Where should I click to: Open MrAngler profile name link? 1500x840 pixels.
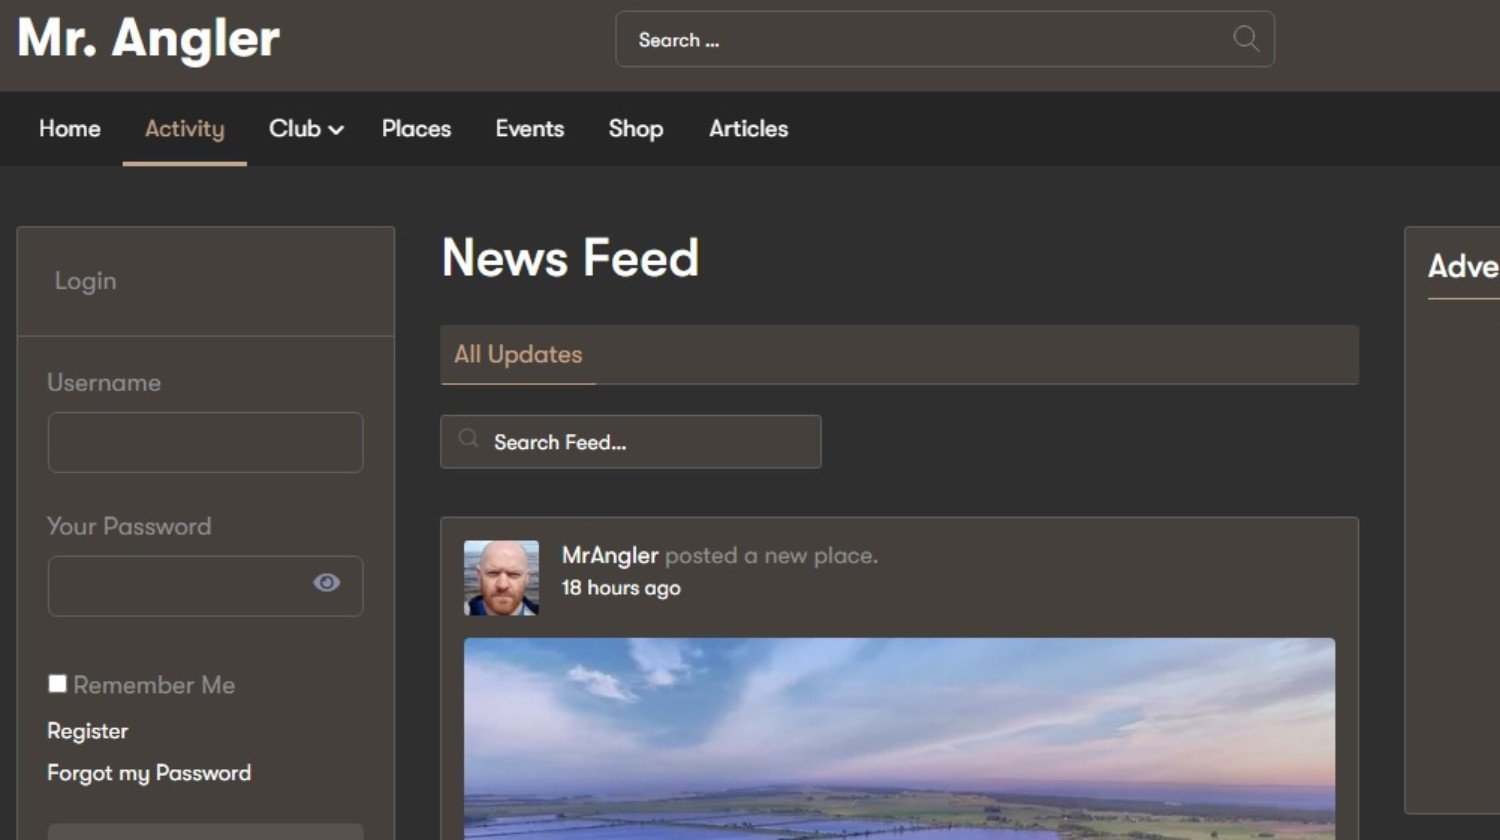(x=610, y=556)
